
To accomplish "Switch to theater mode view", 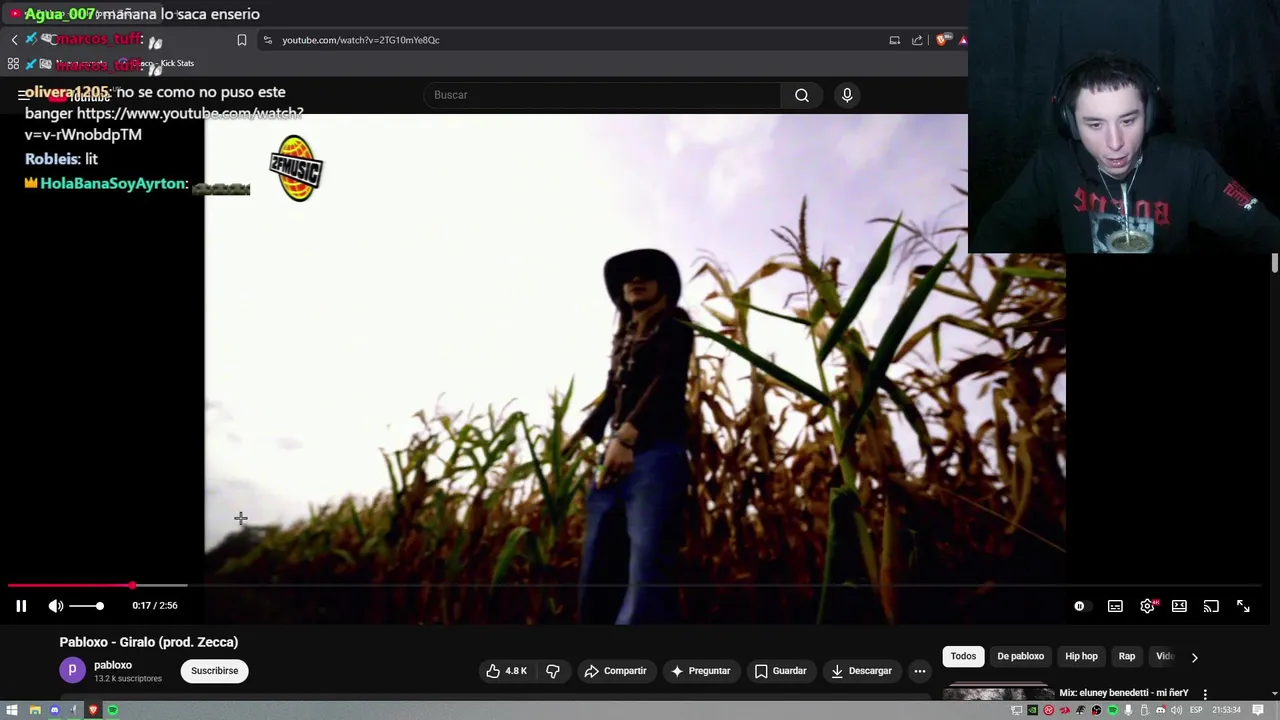I will (1179, 606).
